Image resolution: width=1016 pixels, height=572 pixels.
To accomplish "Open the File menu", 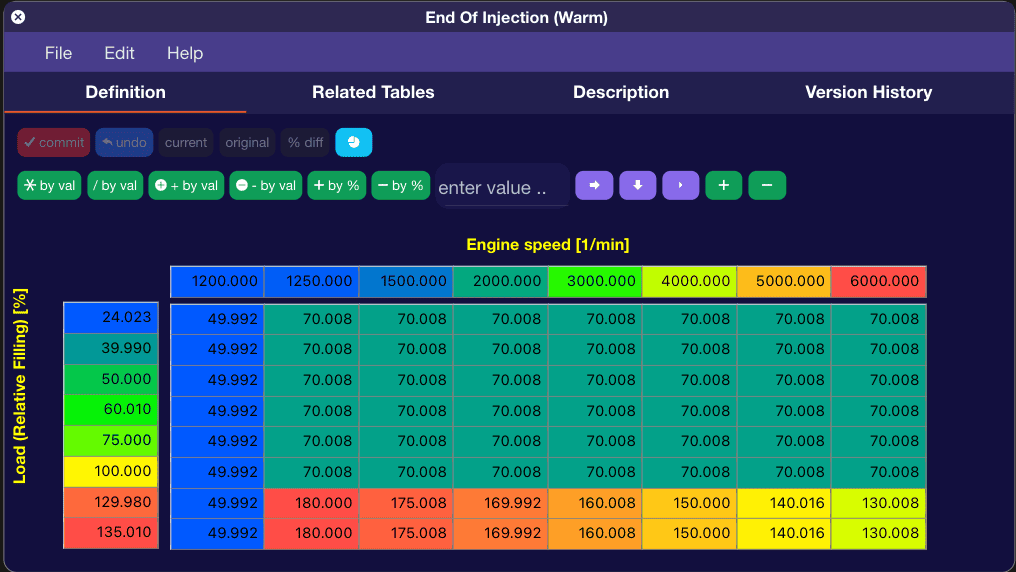I will 58,53.
